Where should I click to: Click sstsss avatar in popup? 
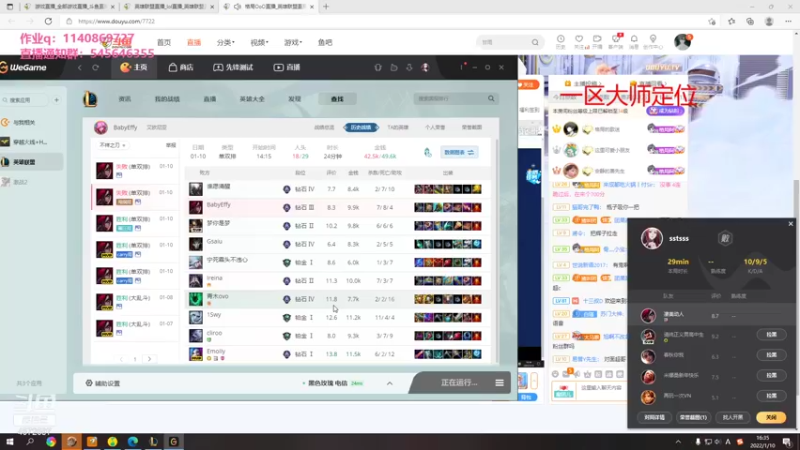(652, 238)
